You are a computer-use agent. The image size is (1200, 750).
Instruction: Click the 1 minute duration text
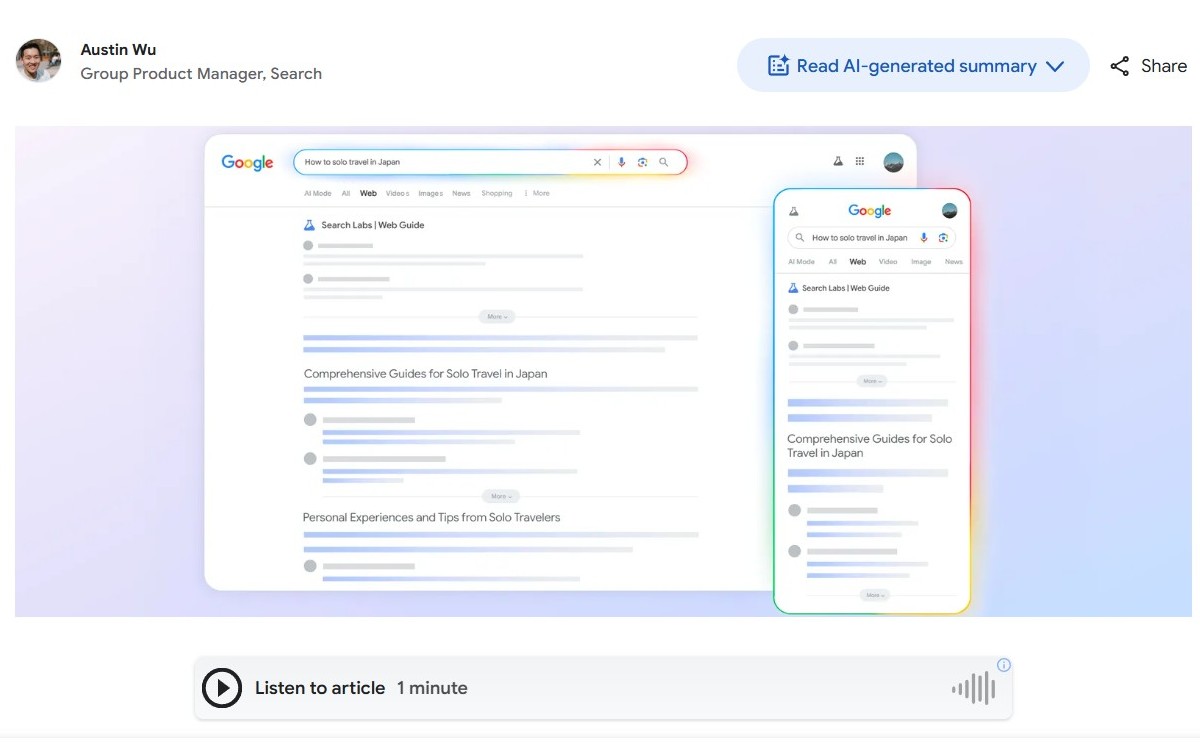pos(432,688)
